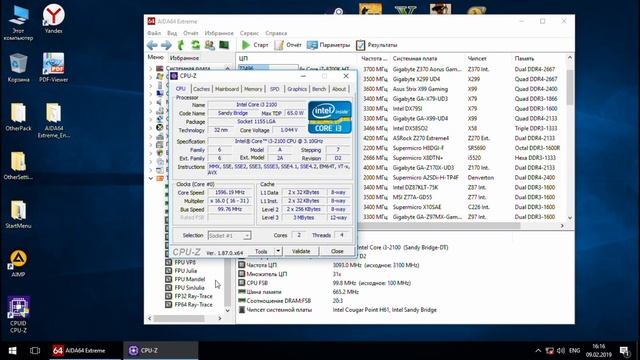Open the PDF-Viewer desktop shortcut

53,67
